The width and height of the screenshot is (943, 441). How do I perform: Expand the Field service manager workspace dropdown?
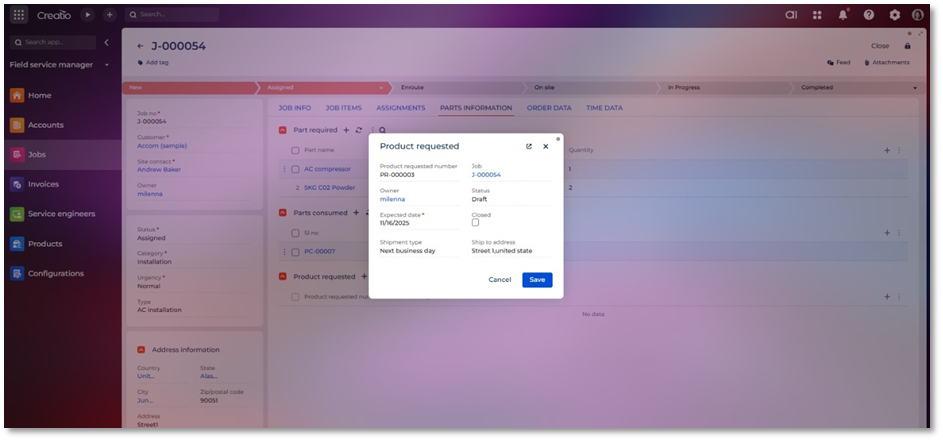(x=106, y=65)
